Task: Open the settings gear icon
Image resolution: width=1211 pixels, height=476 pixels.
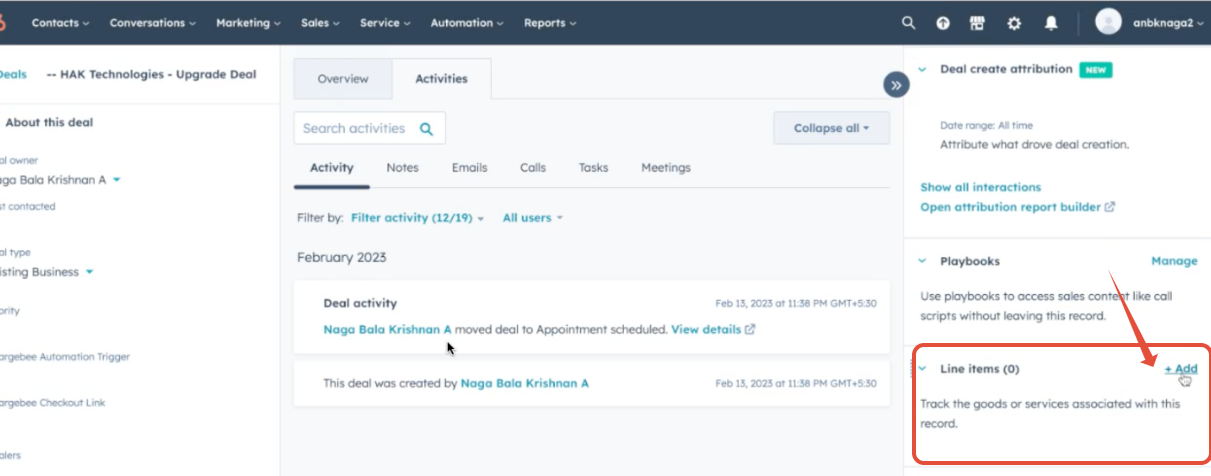Action: tap(1013, 23)
